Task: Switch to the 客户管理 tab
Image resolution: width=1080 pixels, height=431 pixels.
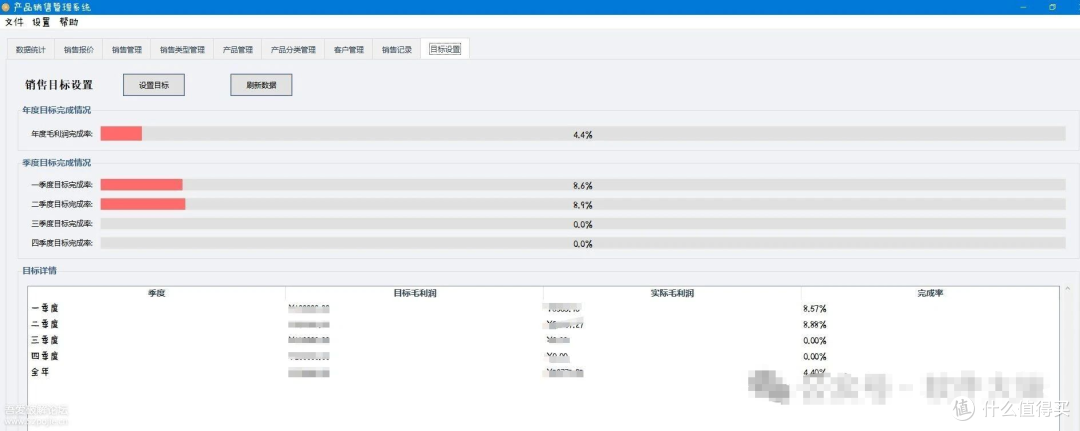Action: pyautogui.click(x=349, y=50)
